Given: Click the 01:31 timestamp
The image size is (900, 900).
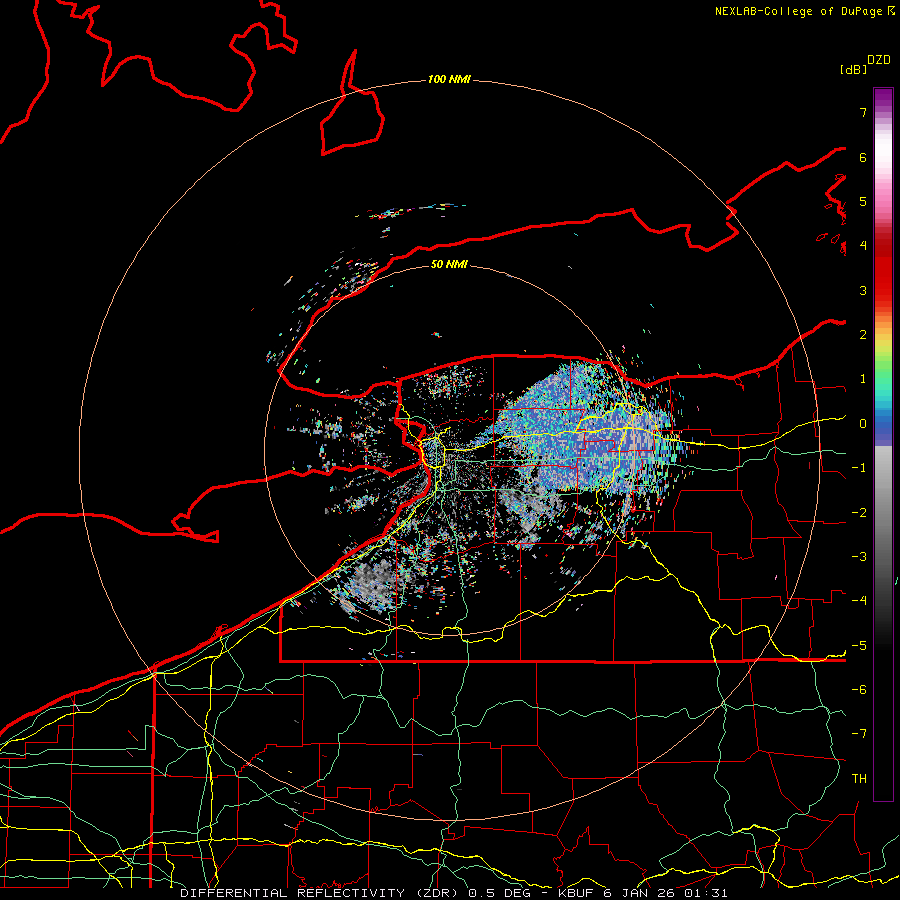Looking at the screenshot, I should pos(705,893).
